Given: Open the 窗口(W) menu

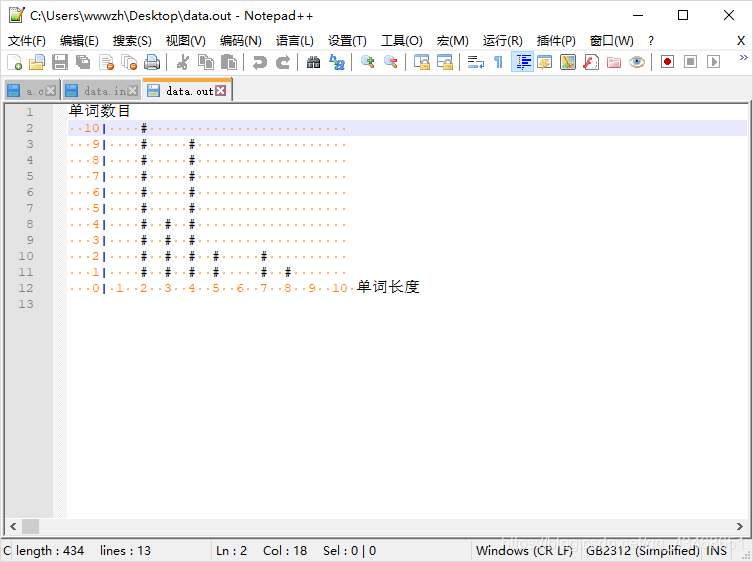Looking at the screenshot, I should click(x=611, y=41).
